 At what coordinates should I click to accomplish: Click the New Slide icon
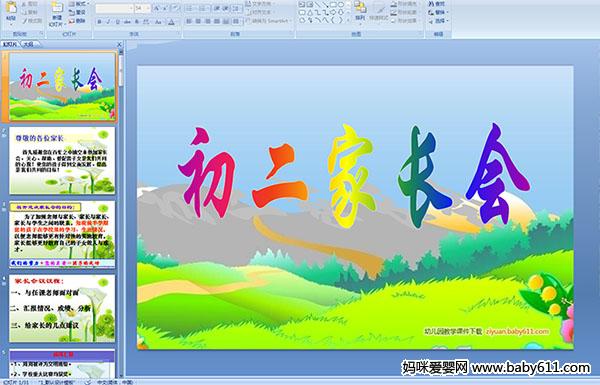57,15
